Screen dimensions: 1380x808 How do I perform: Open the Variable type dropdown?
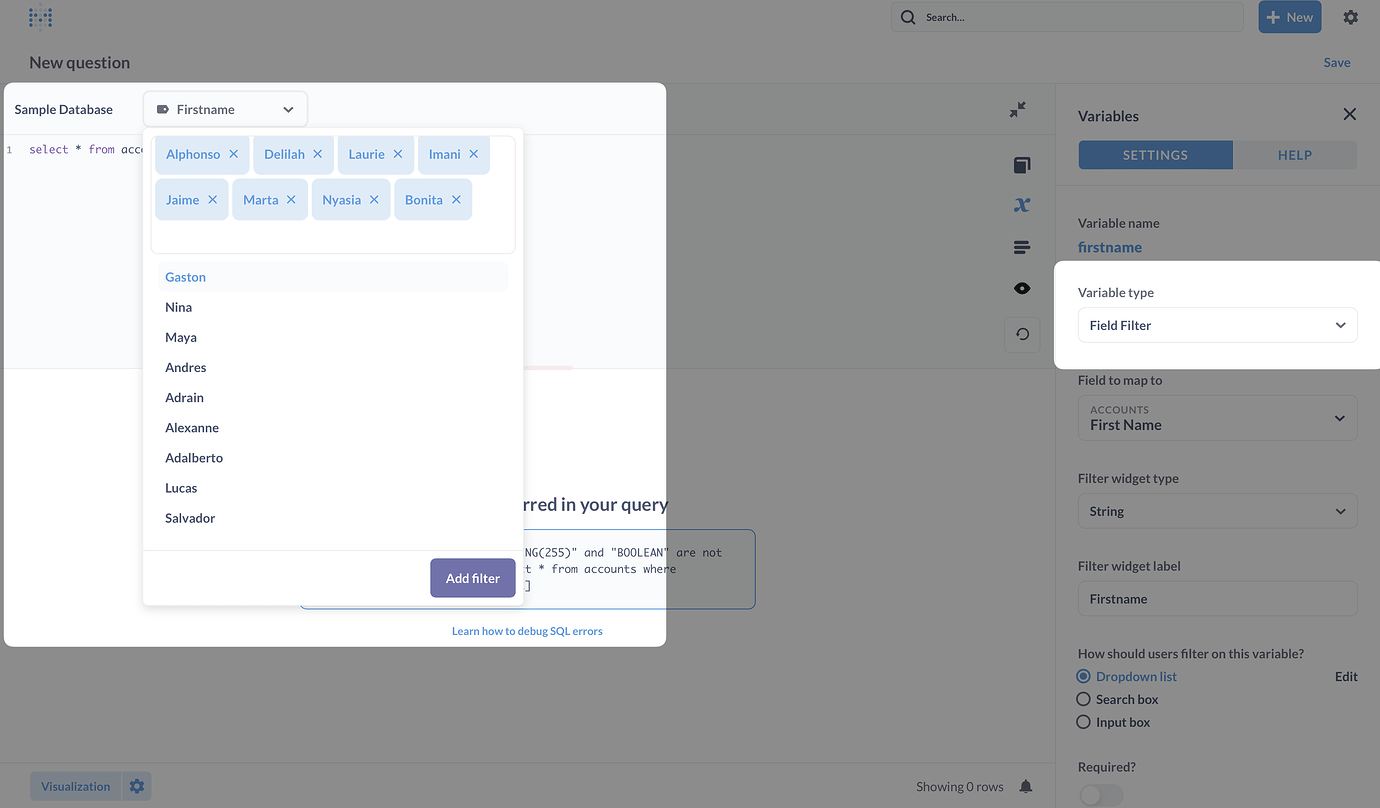pyautogui.click(x=1217, y=325)
